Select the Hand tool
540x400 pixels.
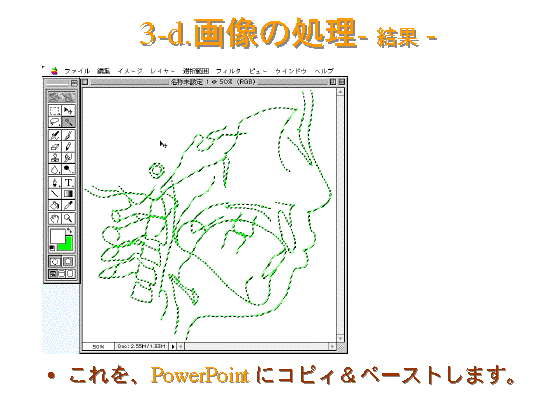(x=55, y=218)
